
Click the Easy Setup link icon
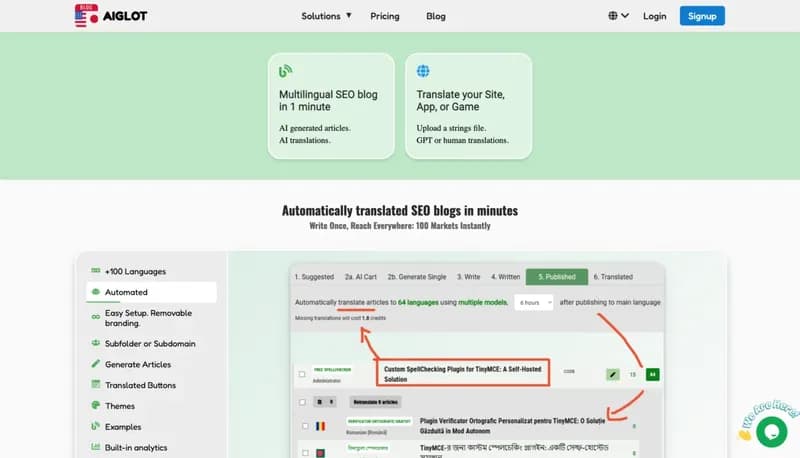click(95, 317)
